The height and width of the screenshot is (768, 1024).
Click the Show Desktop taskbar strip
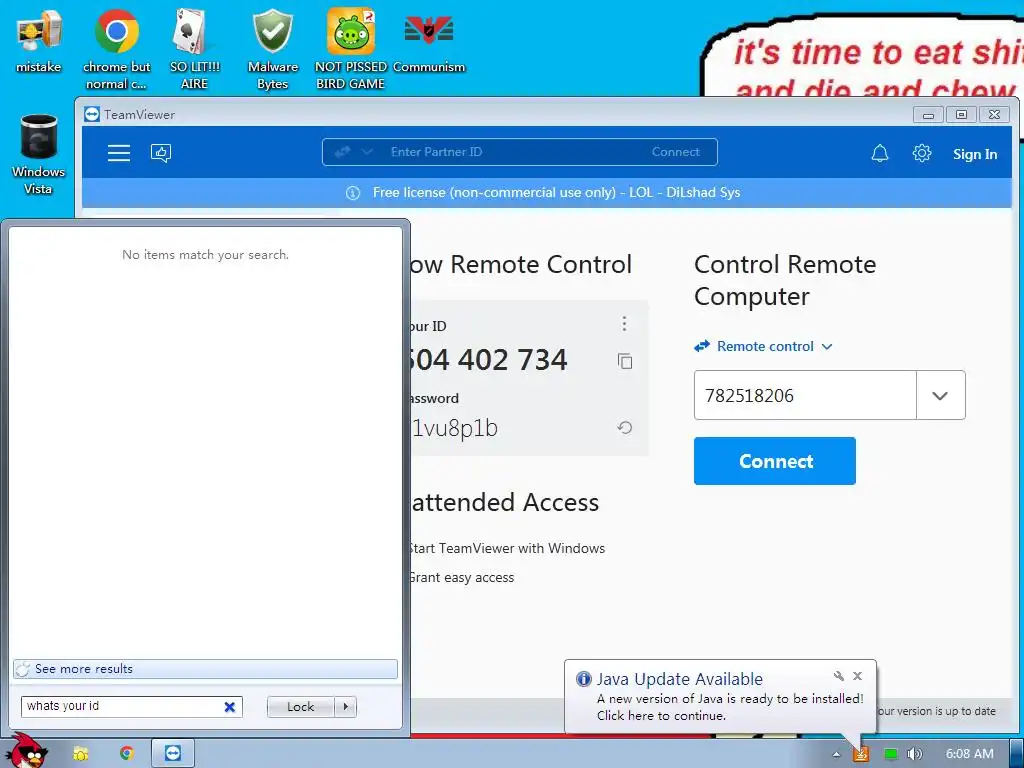point(1017,753)
